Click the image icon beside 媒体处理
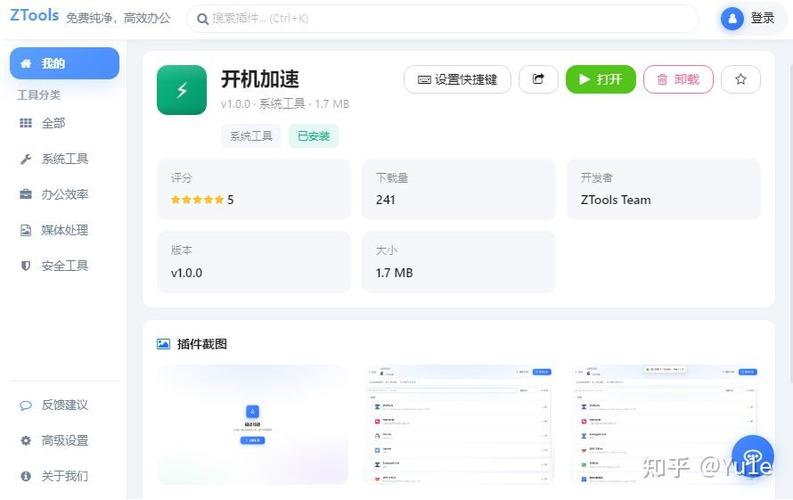The image size is (793, 500). (26, 230)
